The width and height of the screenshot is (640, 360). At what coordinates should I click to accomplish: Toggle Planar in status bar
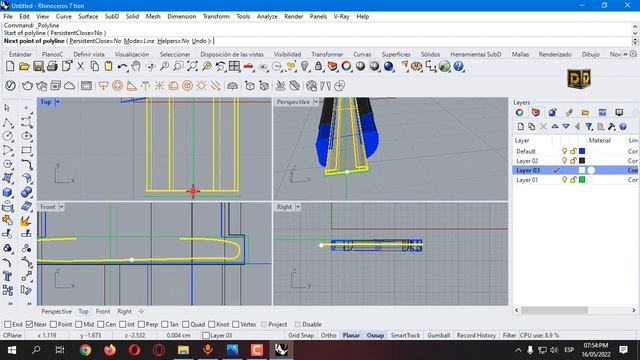(351, 335)
